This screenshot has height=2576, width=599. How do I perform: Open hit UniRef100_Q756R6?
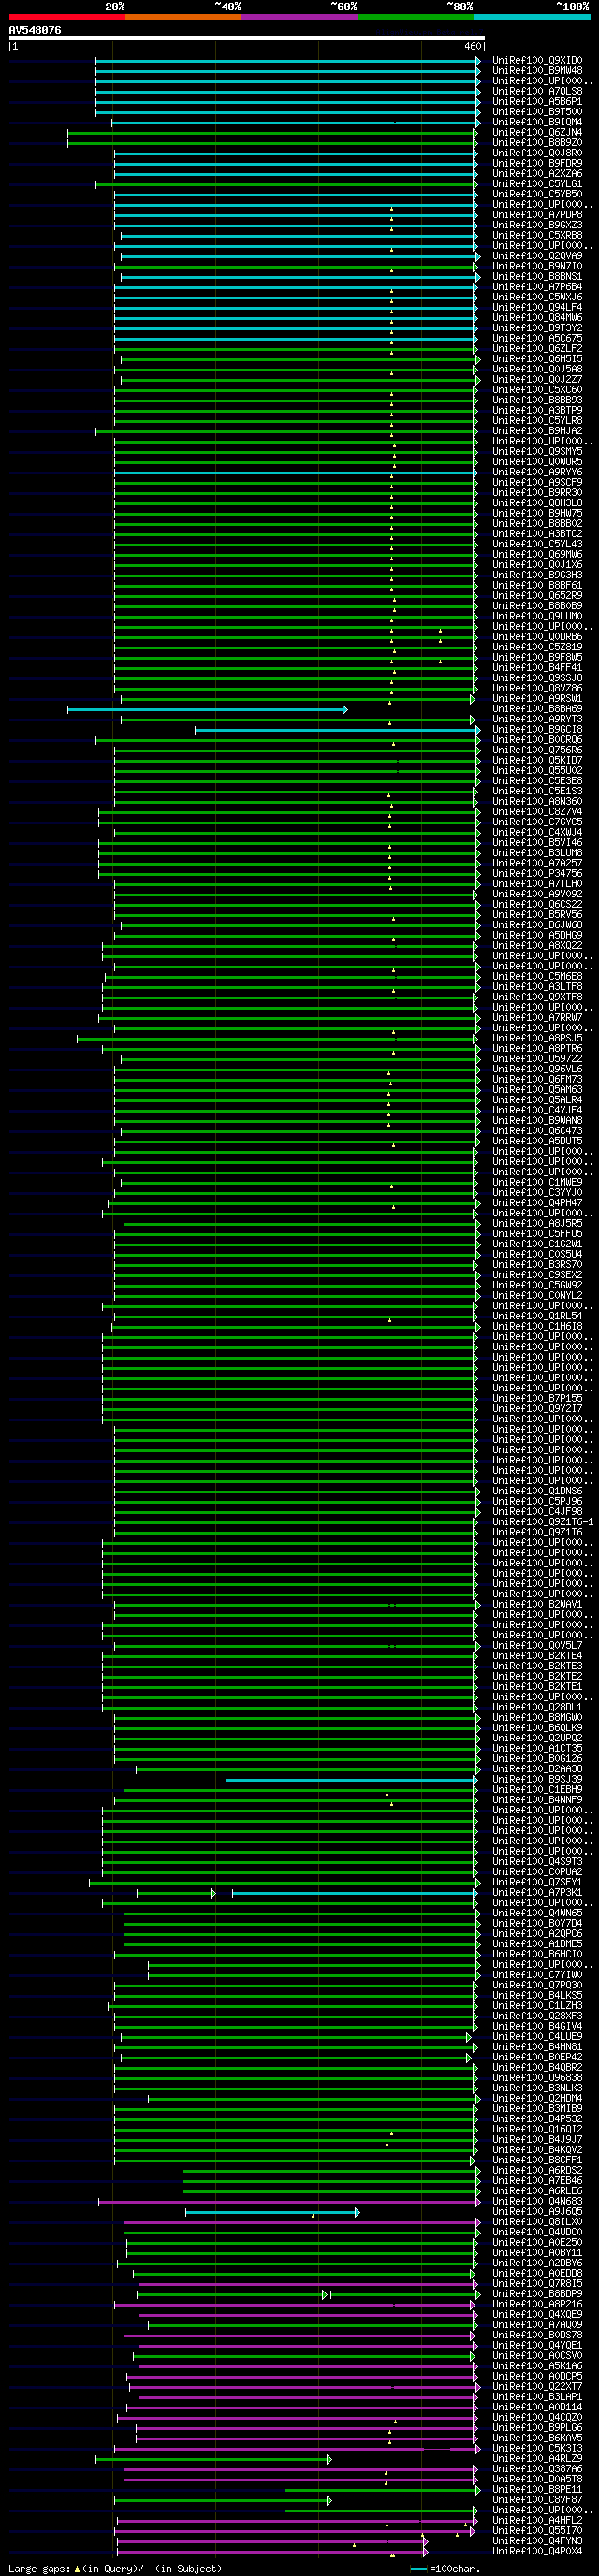coord(537,750)
